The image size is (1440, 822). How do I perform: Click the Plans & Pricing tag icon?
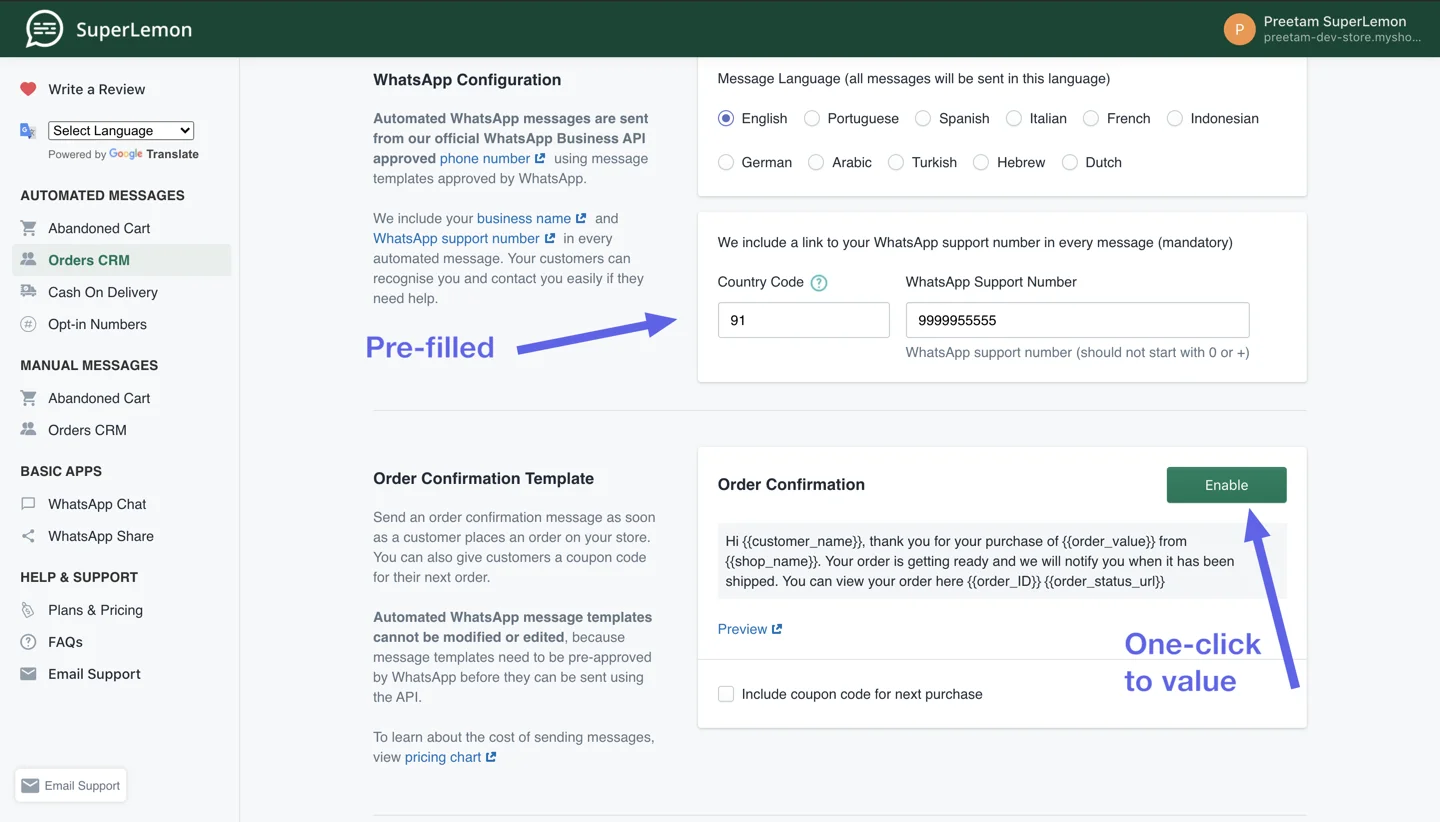(x=28, y=610)
